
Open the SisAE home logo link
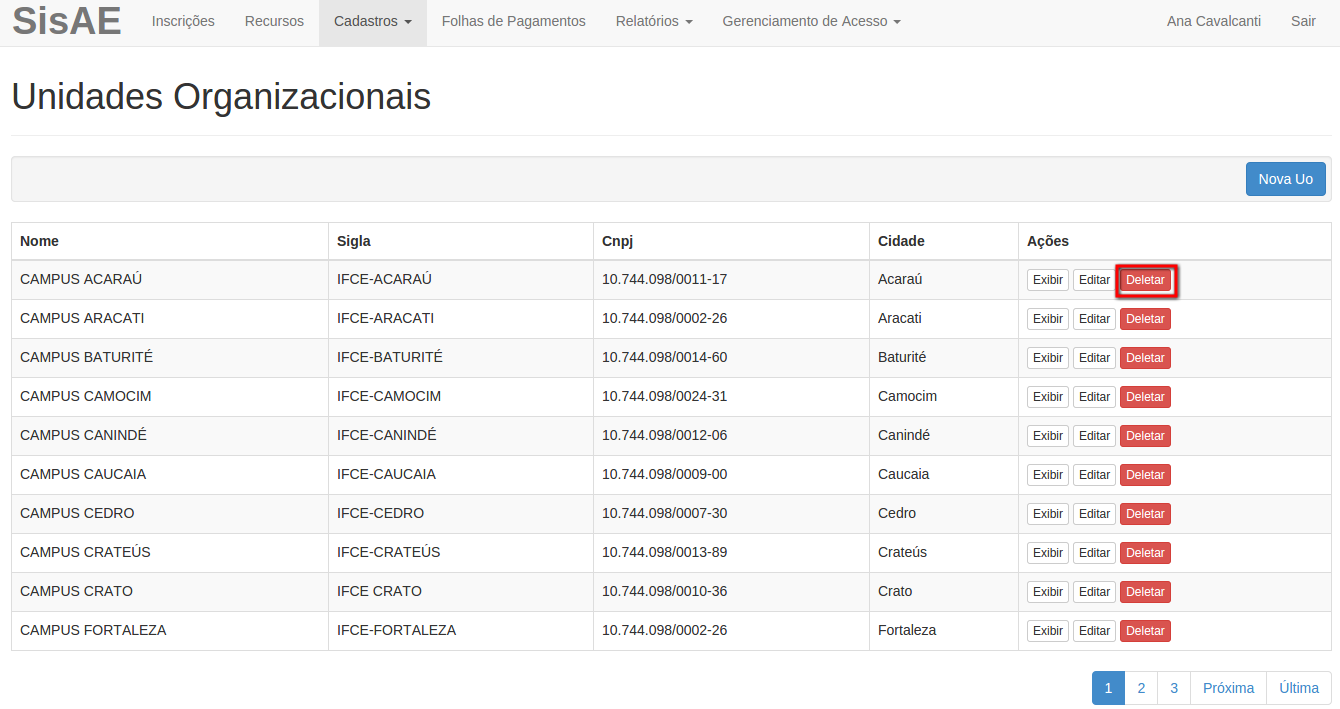(67, 21)
